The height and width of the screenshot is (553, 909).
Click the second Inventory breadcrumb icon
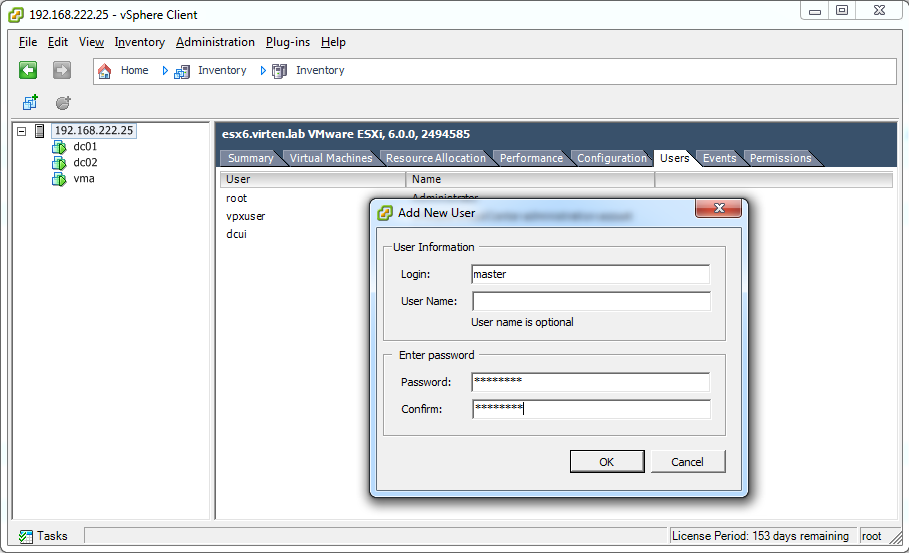coord(279,71)
